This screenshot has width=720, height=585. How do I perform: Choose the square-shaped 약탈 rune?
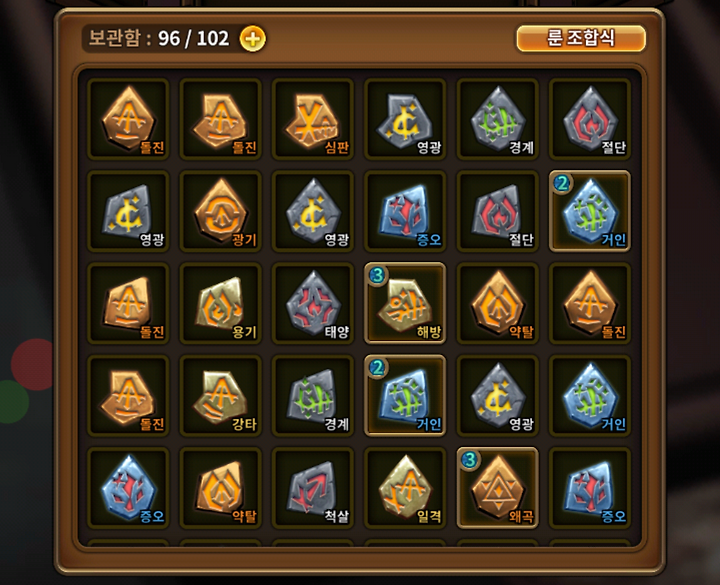220,488
